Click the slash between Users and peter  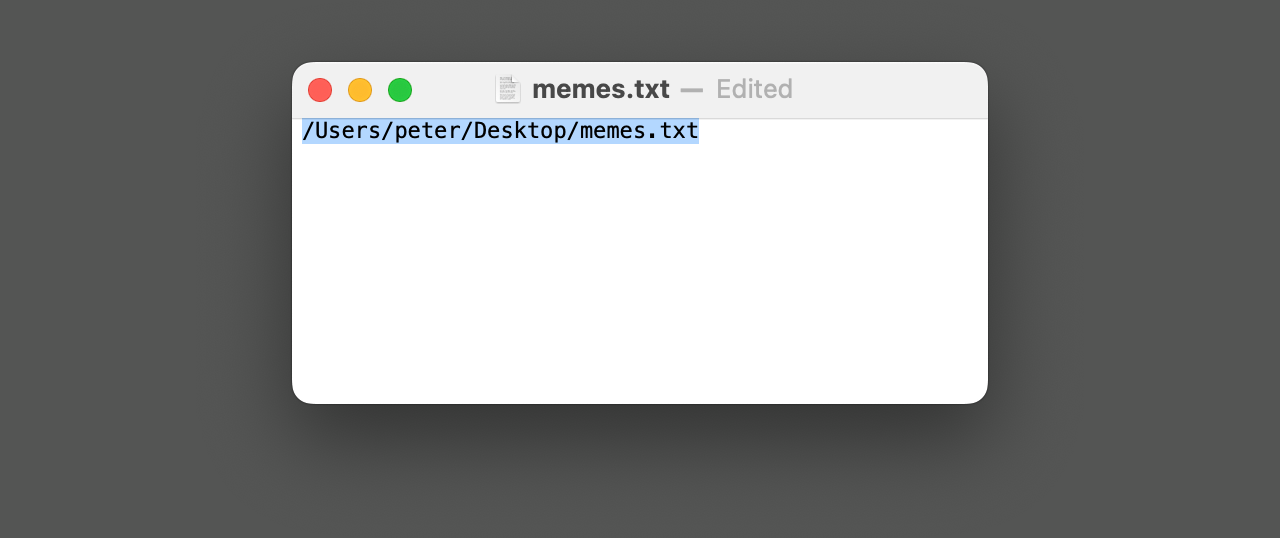pos(387,131)
